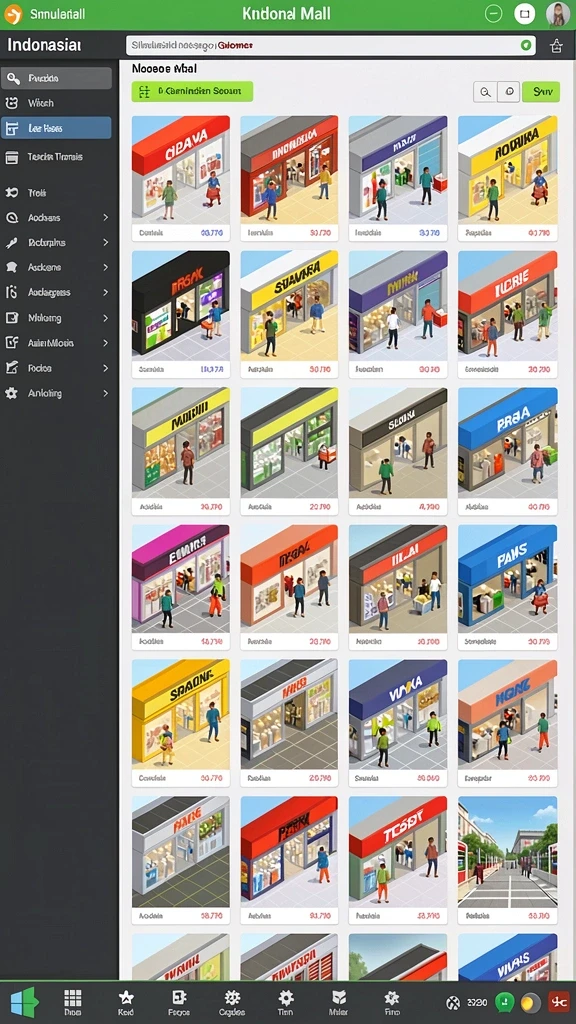The height and width of the screenshot is (1024, 576).
Task: Select the blue PAHS store thumbnail
Action: (507, 579)
